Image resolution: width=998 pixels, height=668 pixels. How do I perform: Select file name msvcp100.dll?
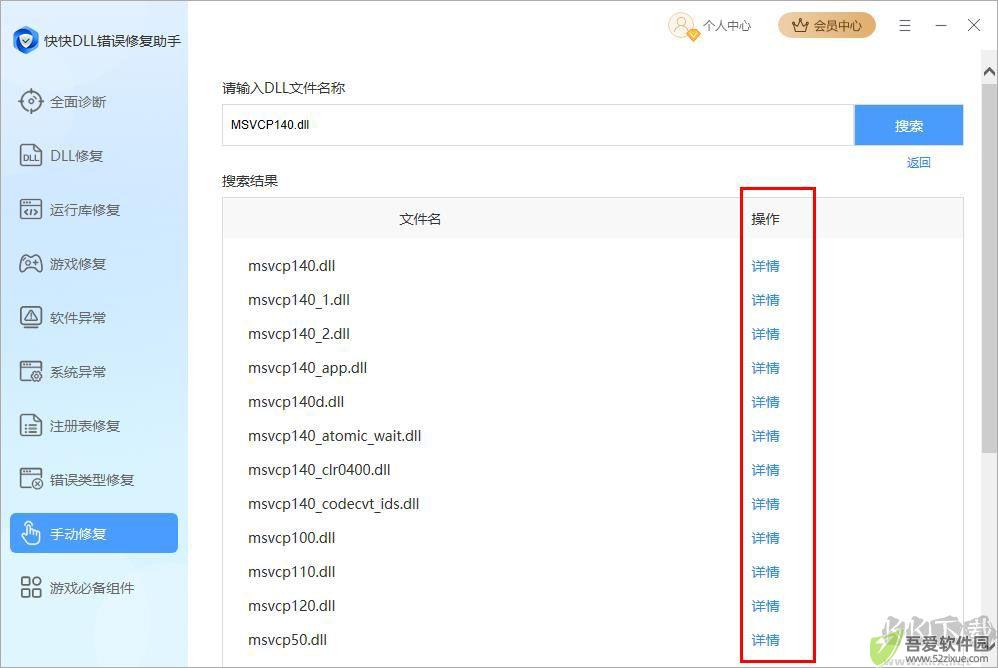point(292,538)
